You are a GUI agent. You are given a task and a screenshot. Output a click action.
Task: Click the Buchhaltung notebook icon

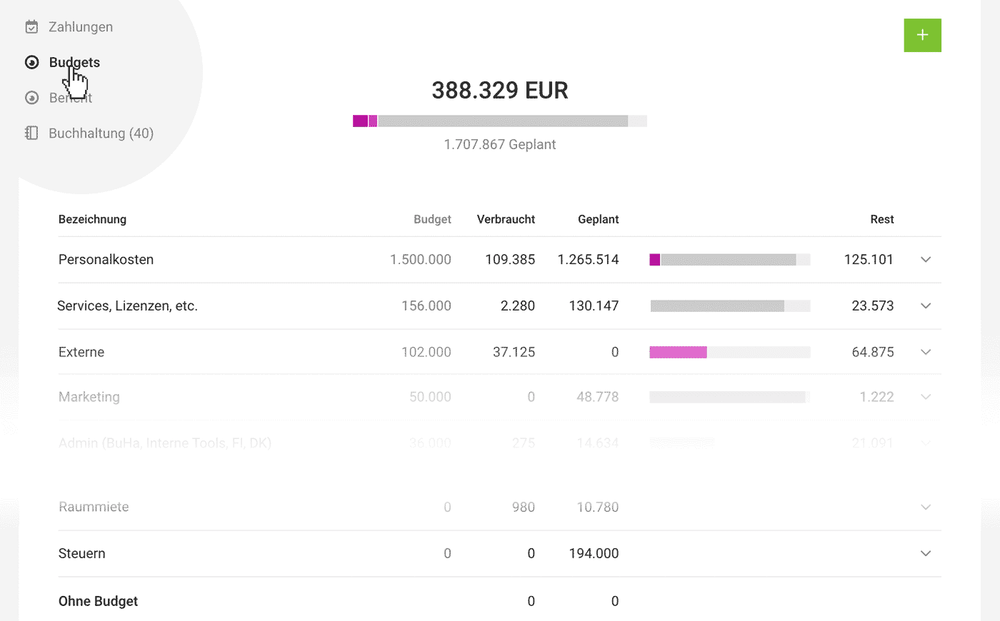click(x=31, y=133)
